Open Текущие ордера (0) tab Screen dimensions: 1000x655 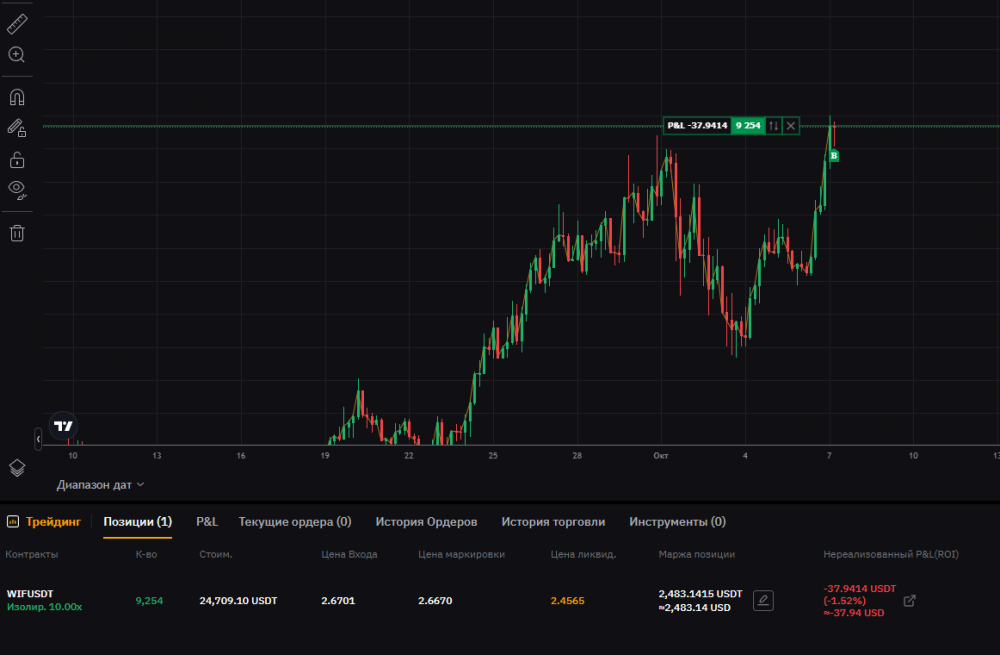pos(294,522)
